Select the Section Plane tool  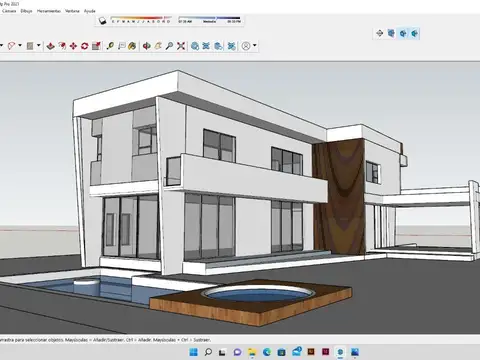pyautogui.click(x=380, y=33)
